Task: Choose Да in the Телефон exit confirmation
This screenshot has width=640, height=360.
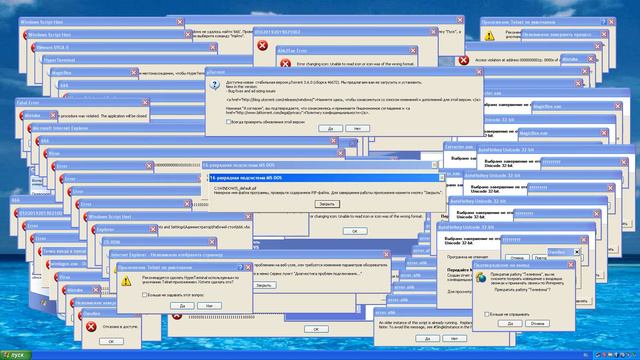Action: point(510,323)
